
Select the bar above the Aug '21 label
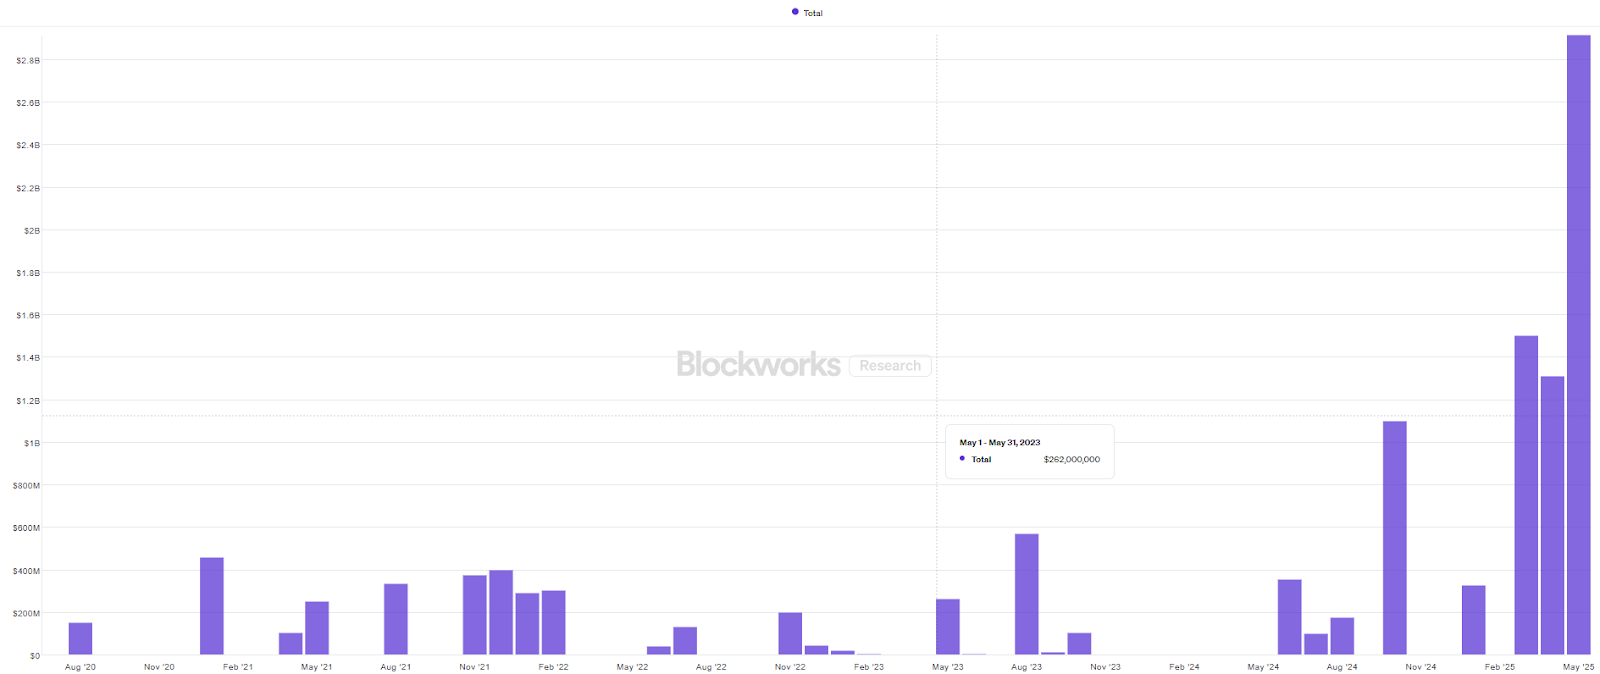coord(395,619)
